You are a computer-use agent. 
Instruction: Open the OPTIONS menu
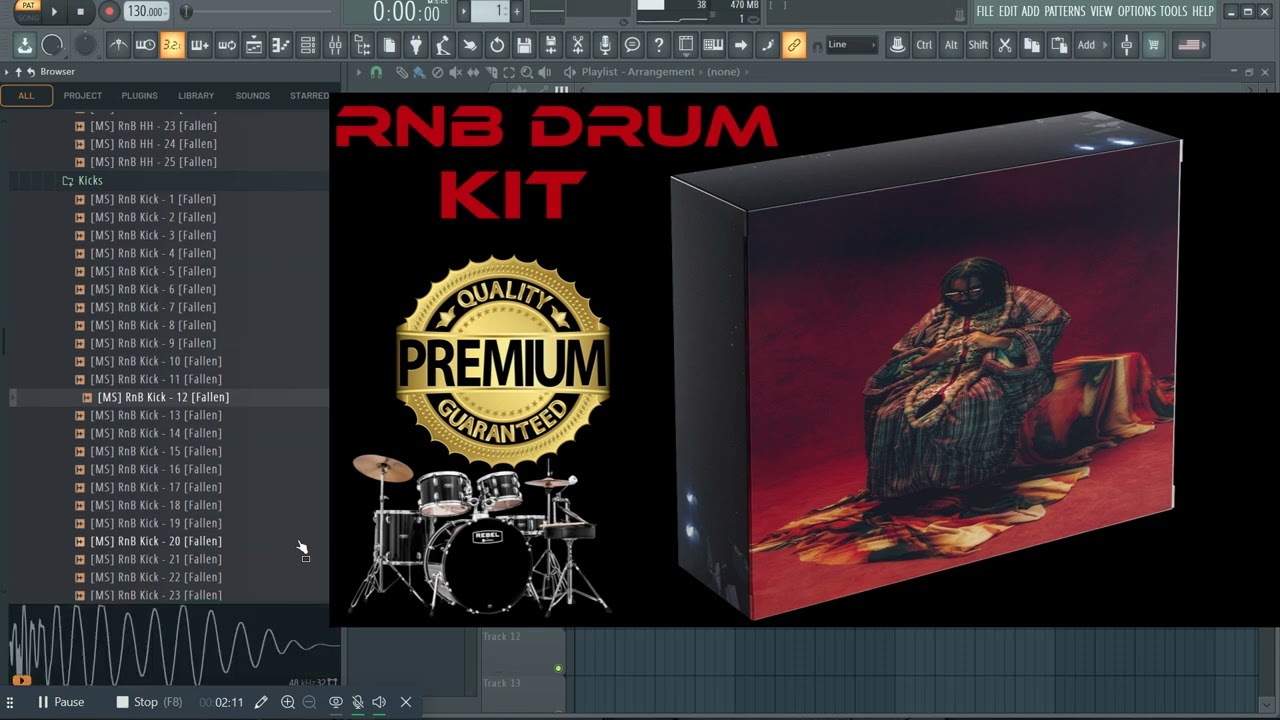pos(1136,11)
